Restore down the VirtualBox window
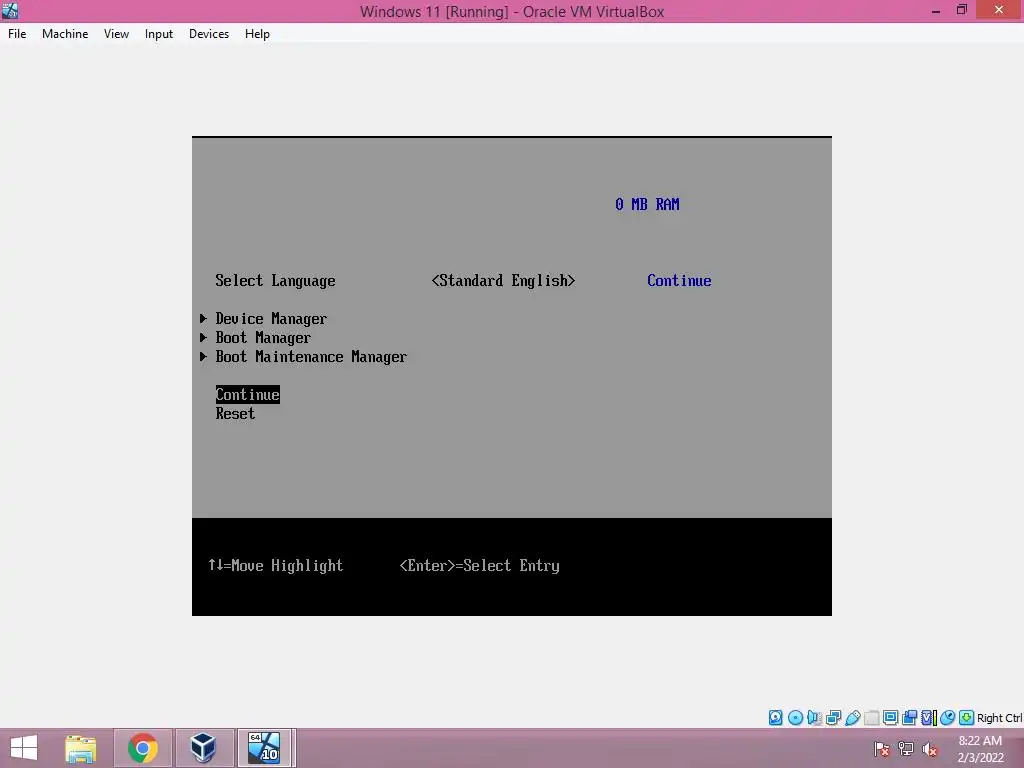 (x=961, y=10)
